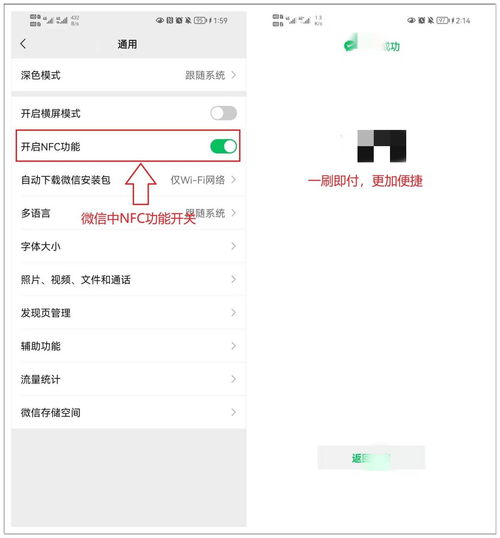Click the green WeChat pay success icon
Screen dimensions: 500x538
pyautogui.click(x=350, y=44)
